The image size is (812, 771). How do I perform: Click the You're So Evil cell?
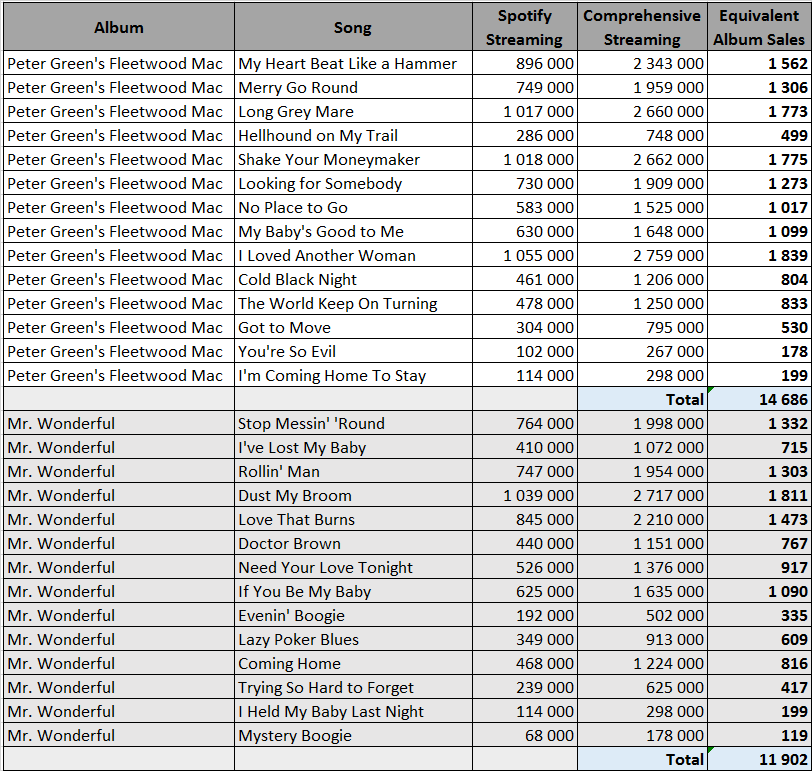click(353, 351)
